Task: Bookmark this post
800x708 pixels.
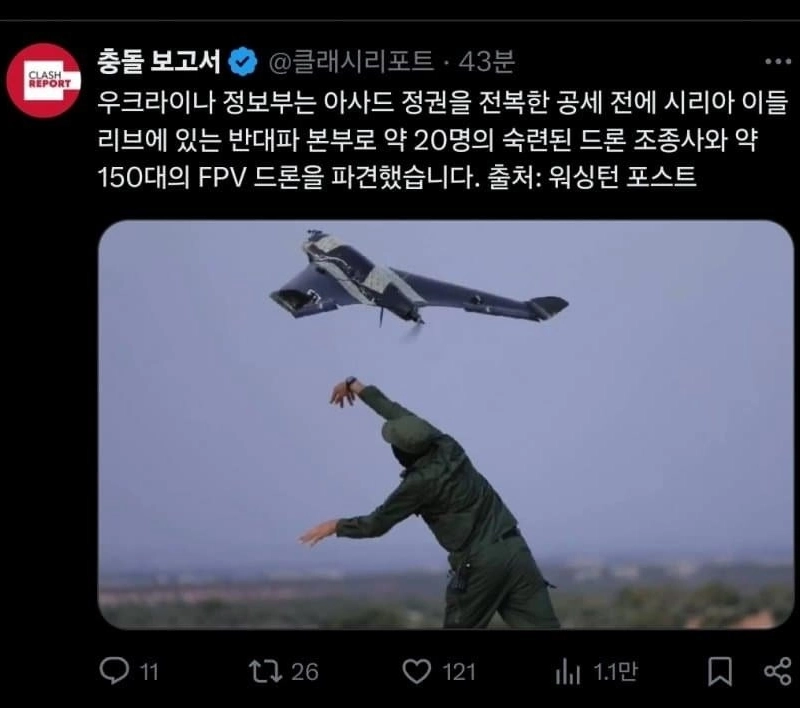Action: (720, 671)
